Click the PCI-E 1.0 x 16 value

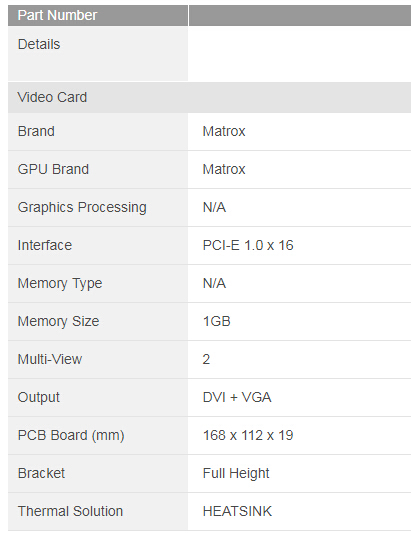tap(248, 245)
